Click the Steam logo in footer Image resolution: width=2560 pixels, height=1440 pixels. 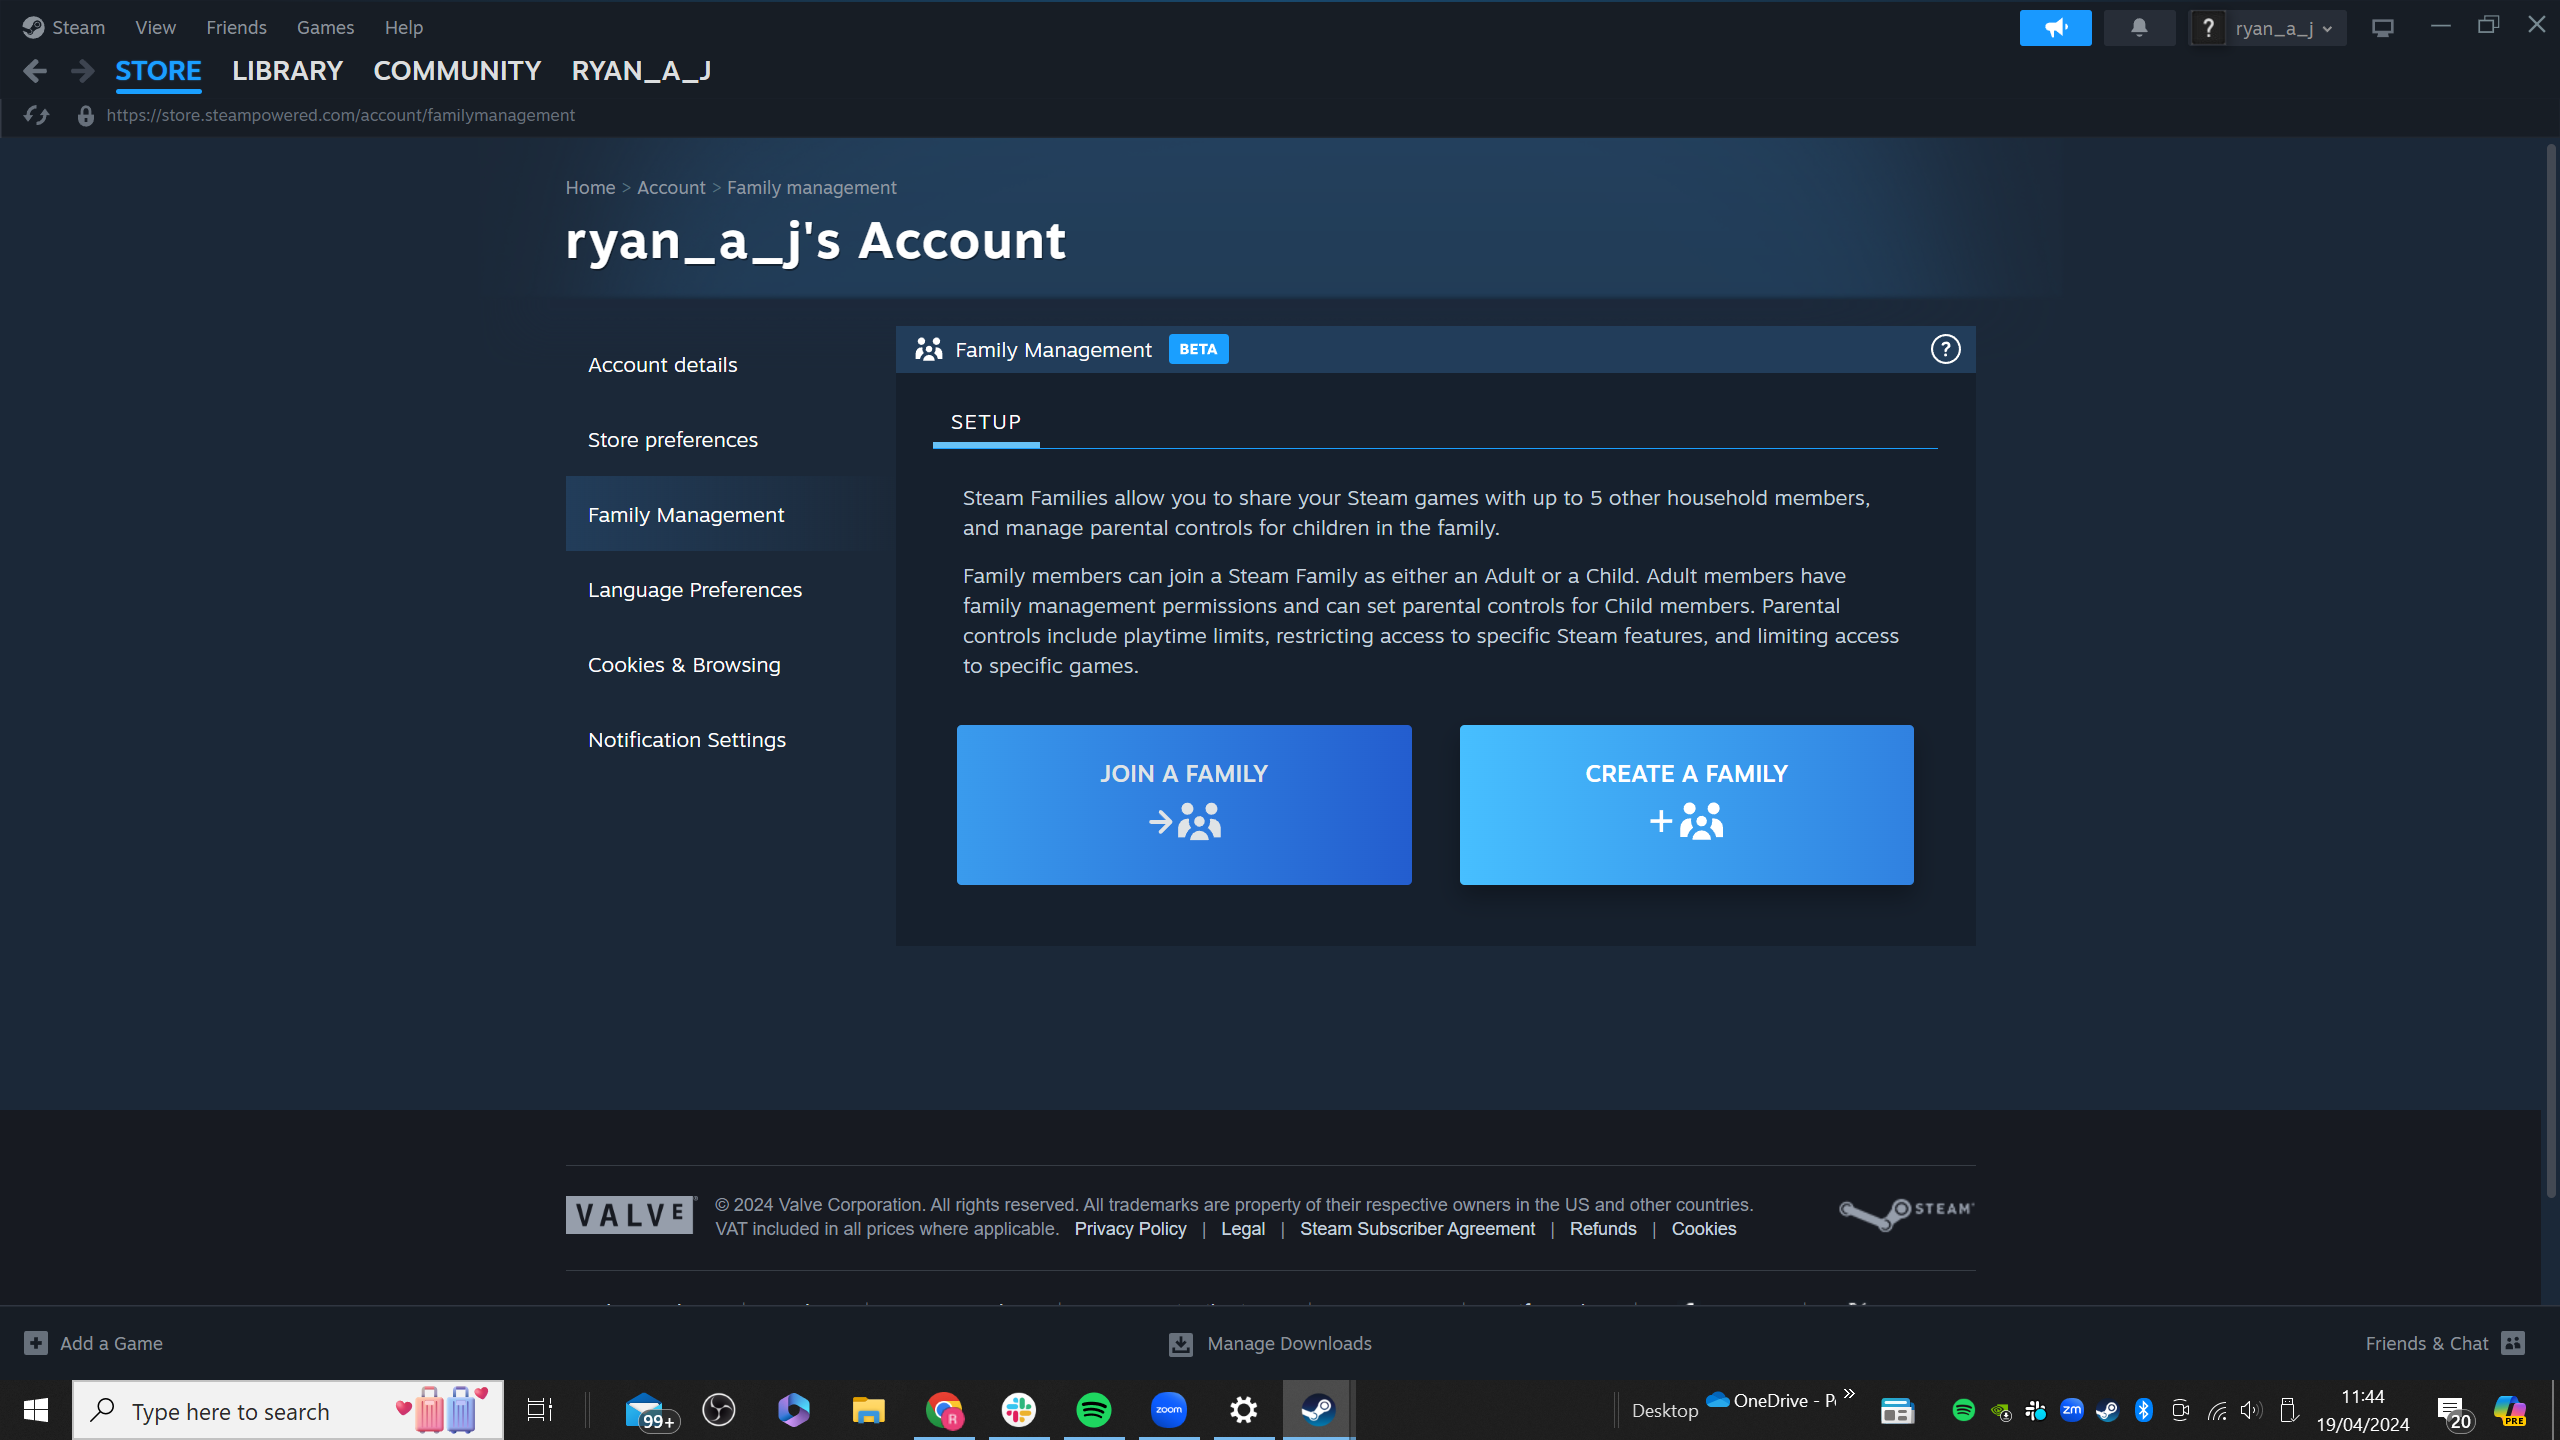(1906, 1214)
